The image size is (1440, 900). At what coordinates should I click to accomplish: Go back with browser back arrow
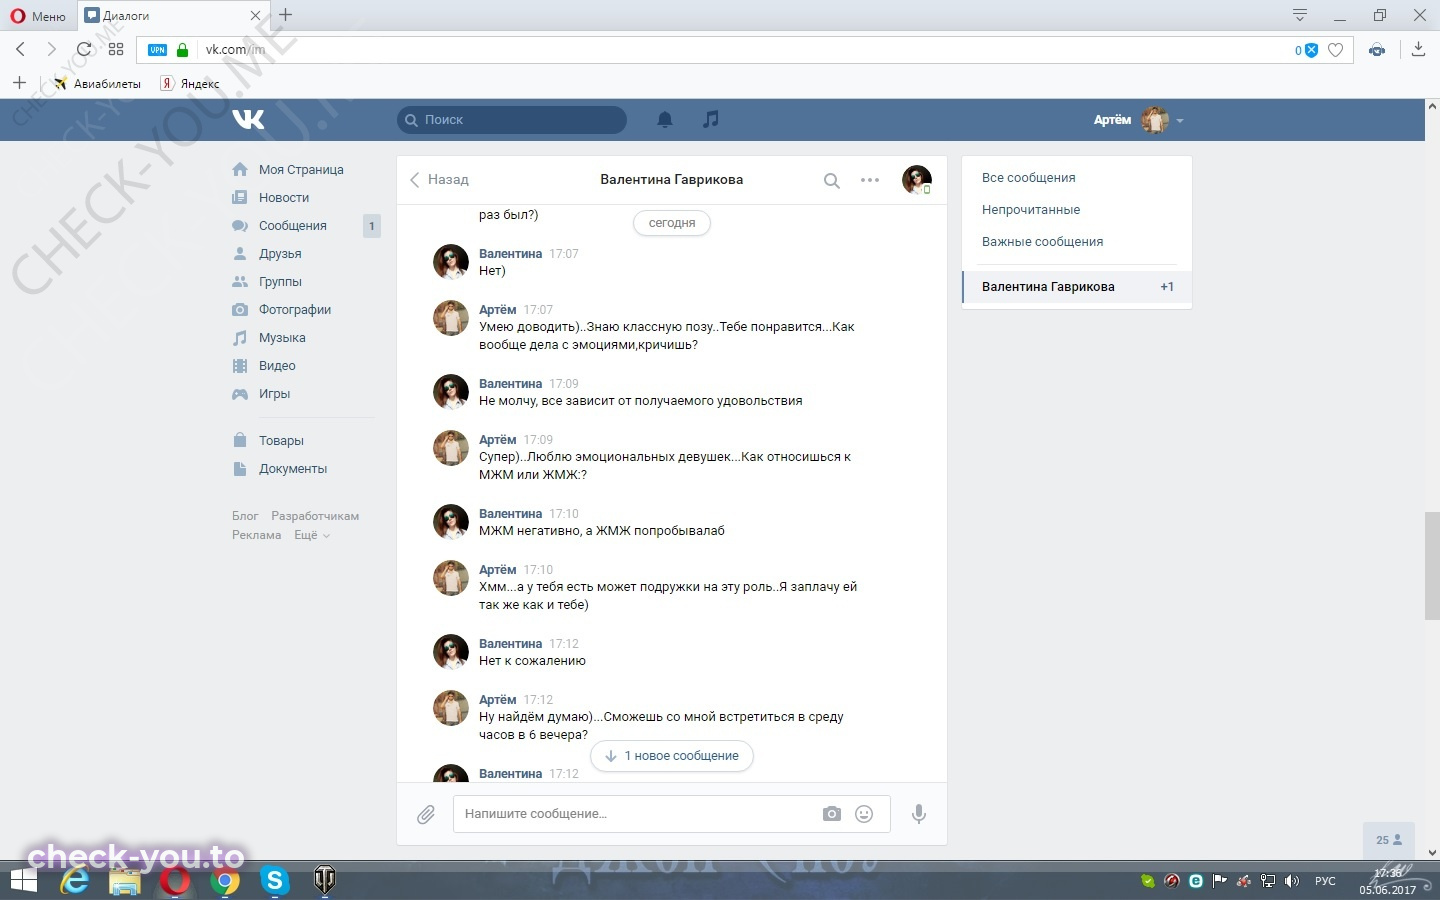click(x=21, y=49)
